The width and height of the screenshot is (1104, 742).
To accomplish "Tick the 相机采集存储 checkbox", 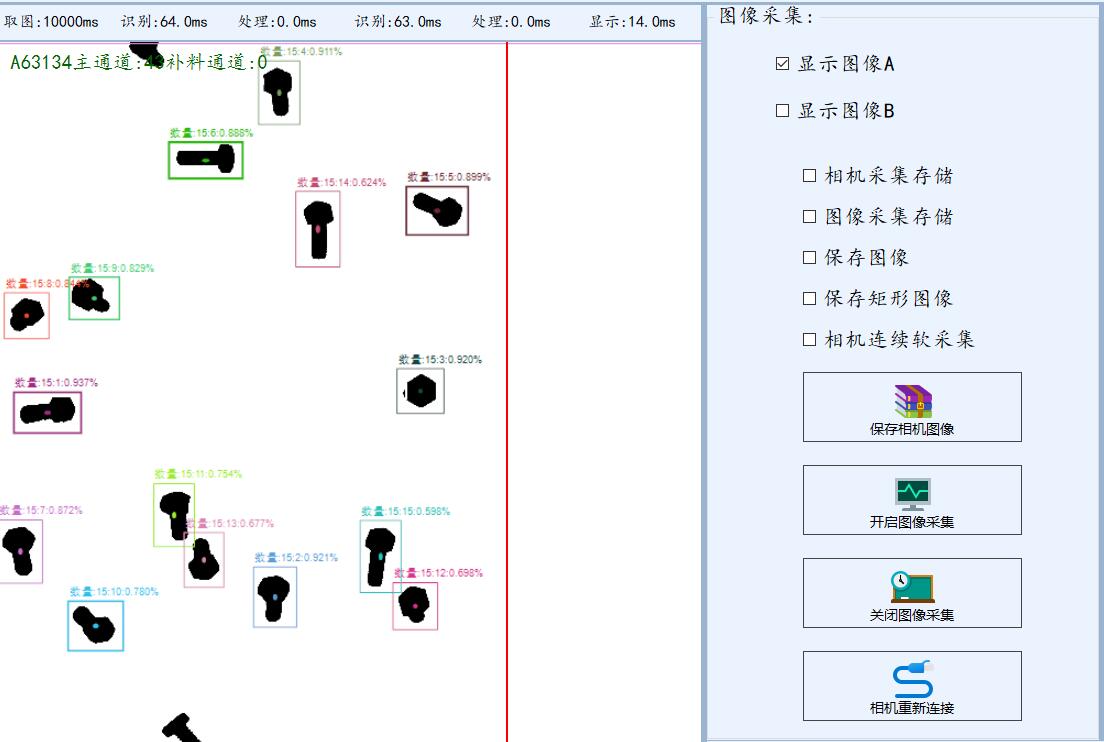I will point(810,176).
